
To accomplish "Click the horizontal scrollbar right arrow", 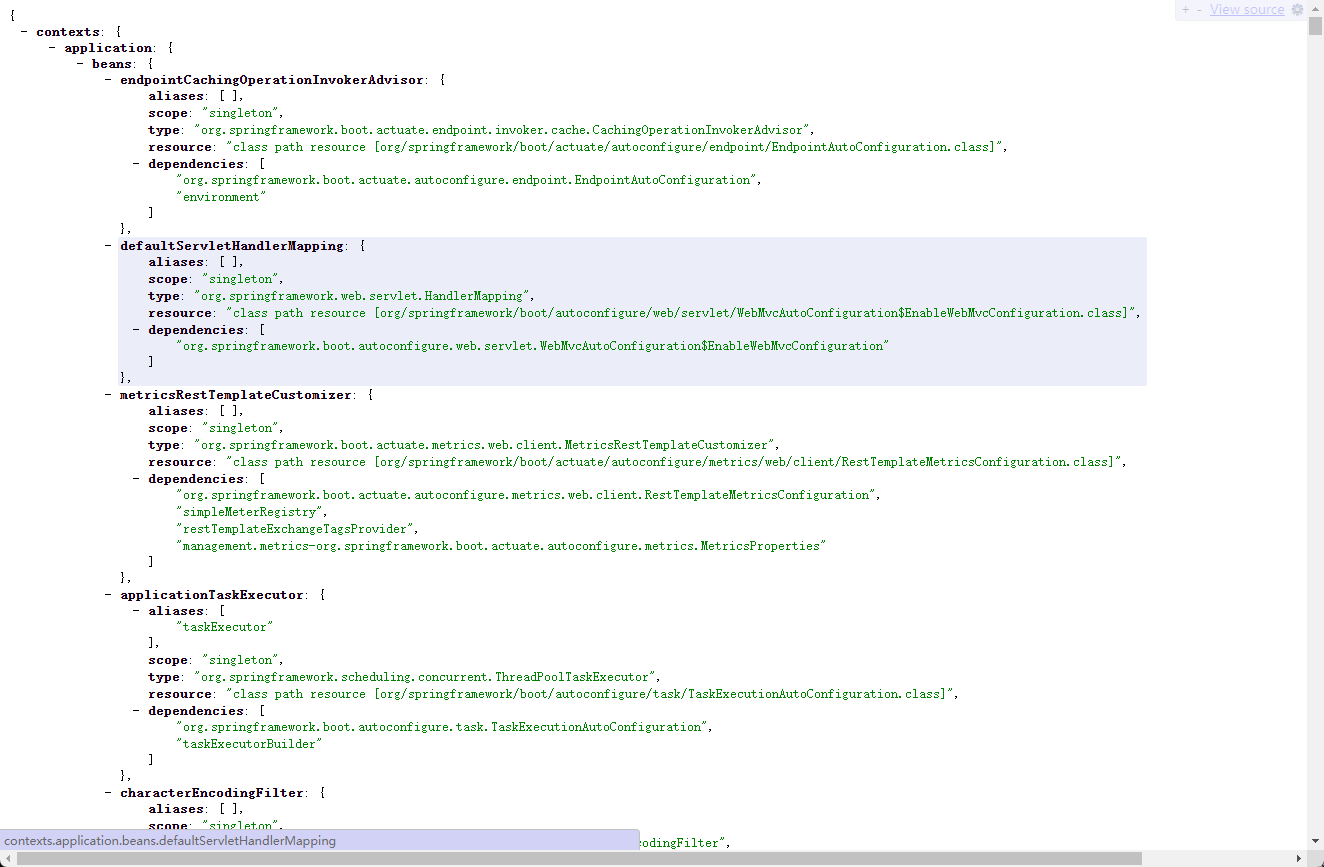I will tap(1299, 858).
